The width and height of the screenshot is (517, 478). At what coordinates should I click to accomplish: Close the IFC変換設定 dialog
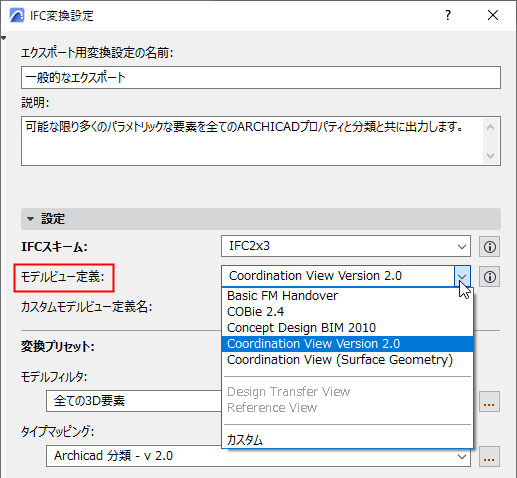click(x=493, y=15)
